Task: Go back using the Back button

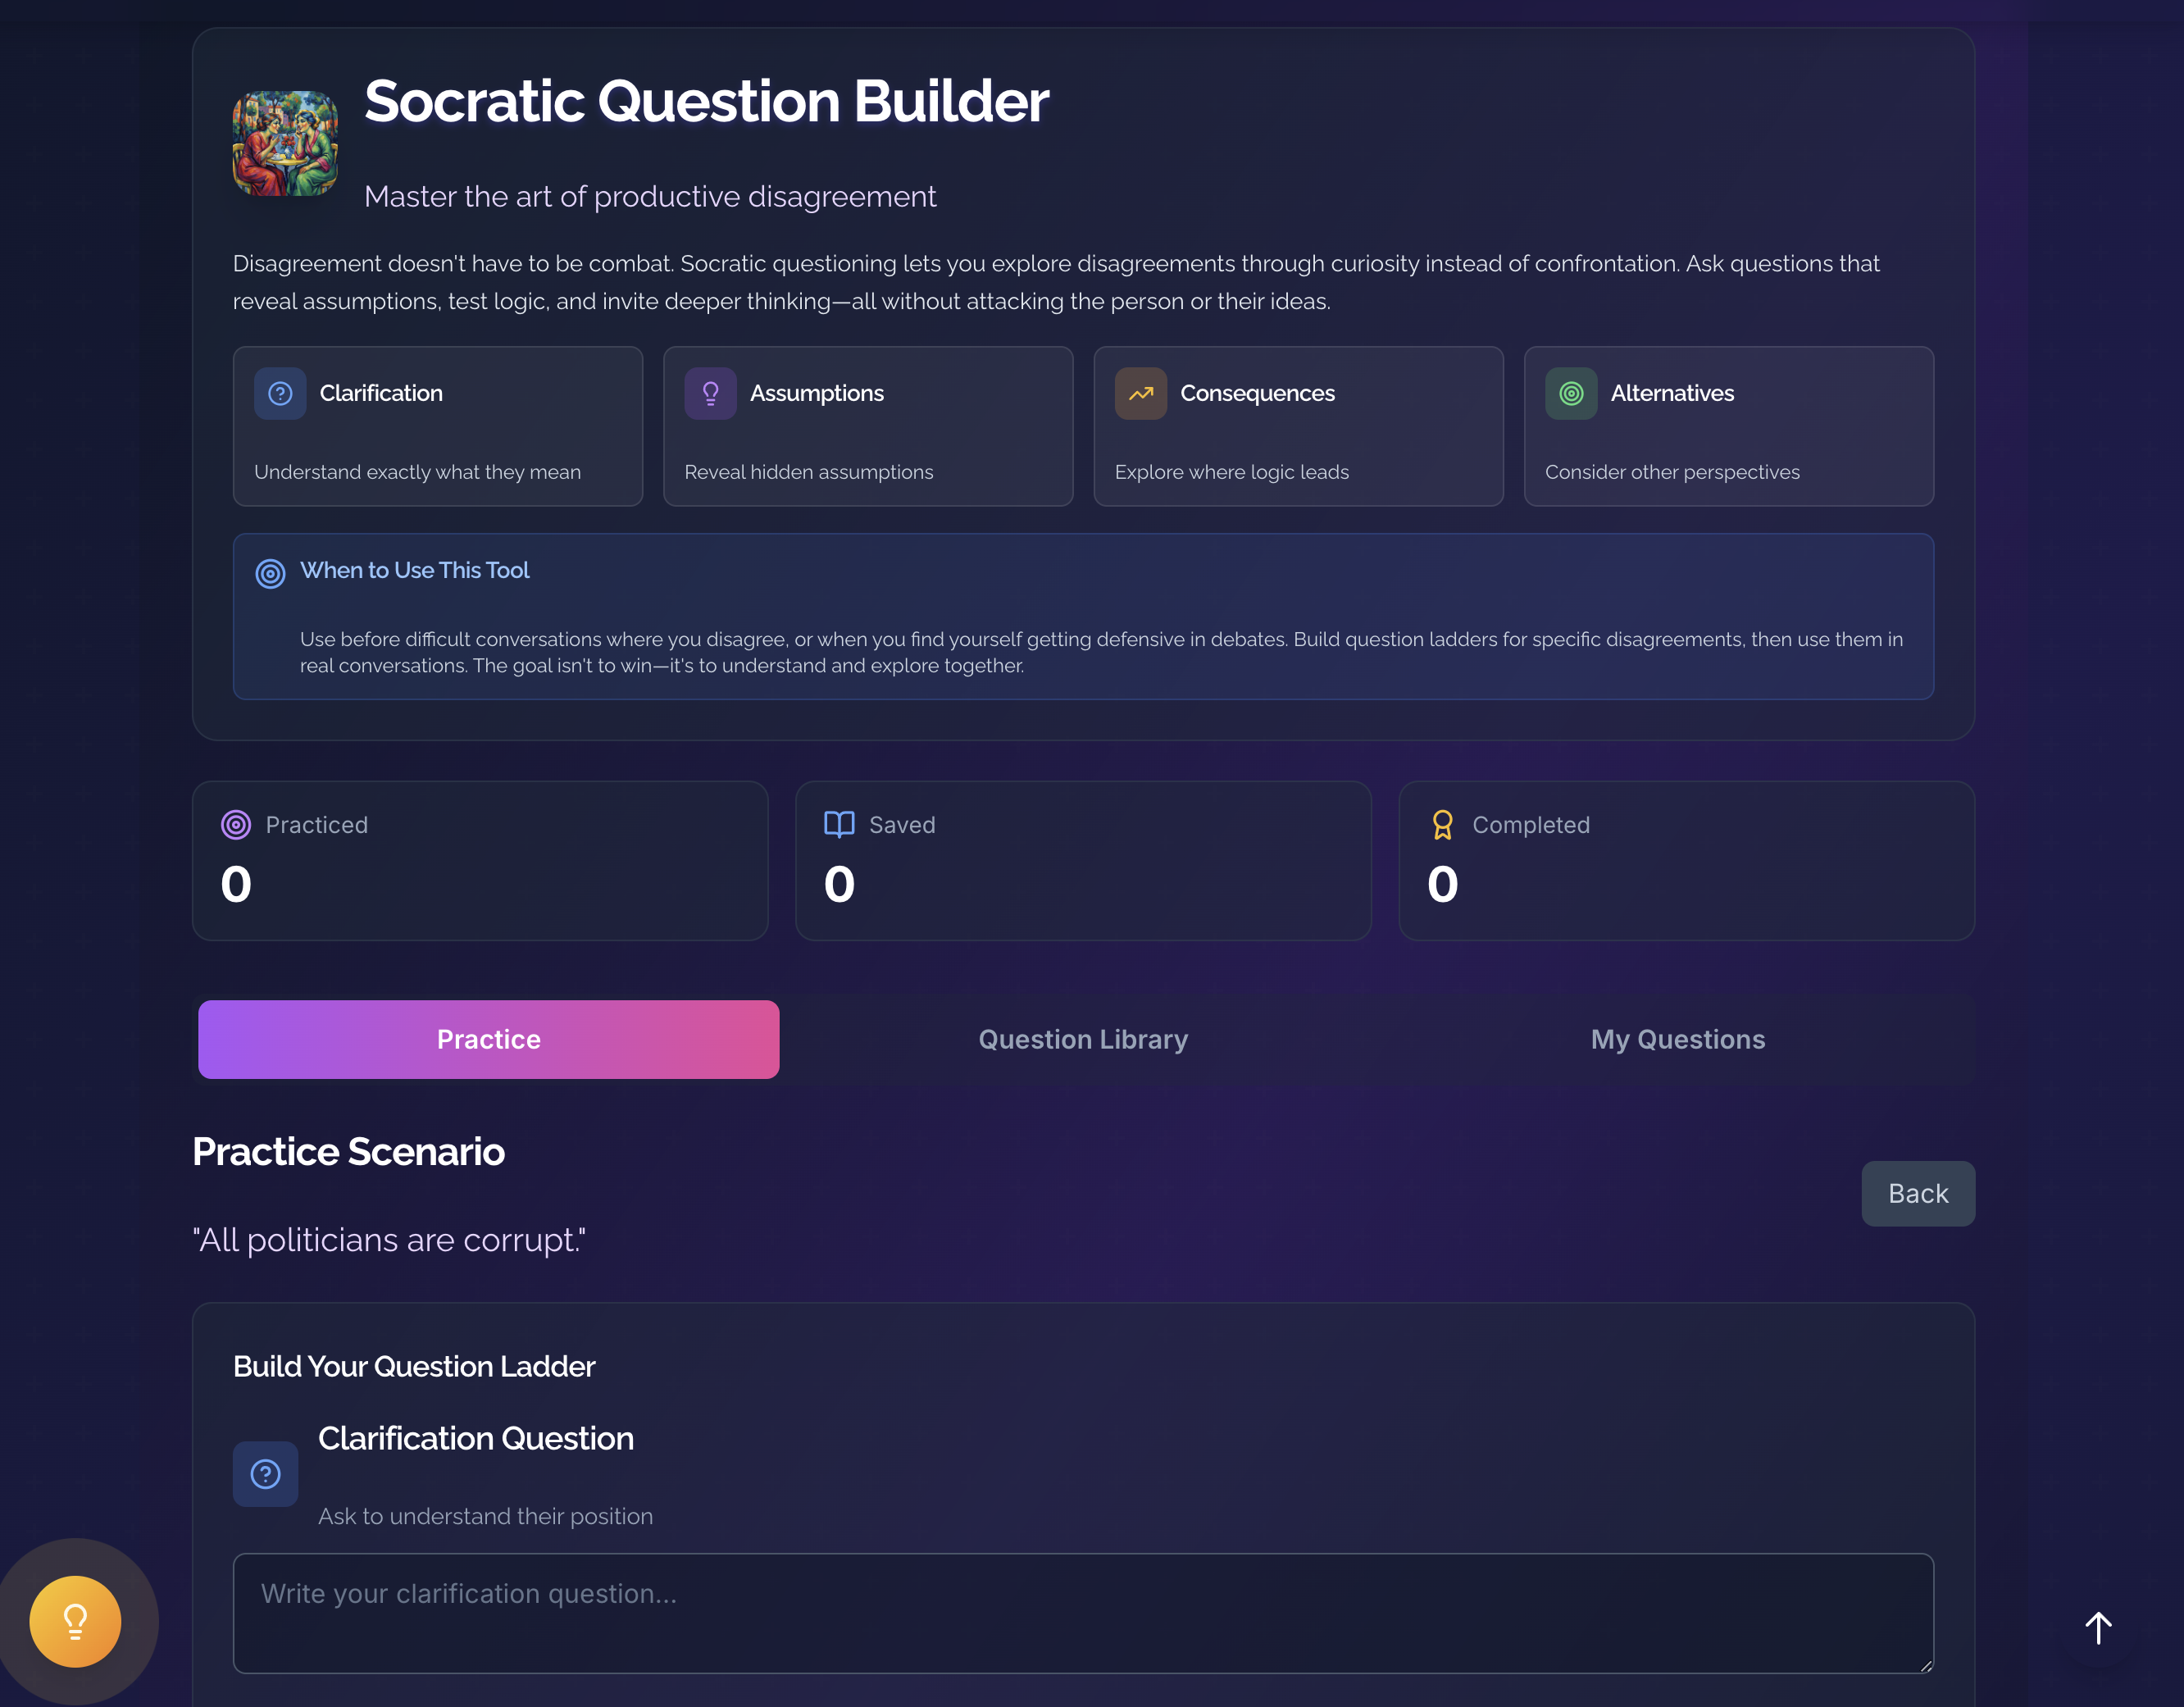Action: point(1918,1193)
